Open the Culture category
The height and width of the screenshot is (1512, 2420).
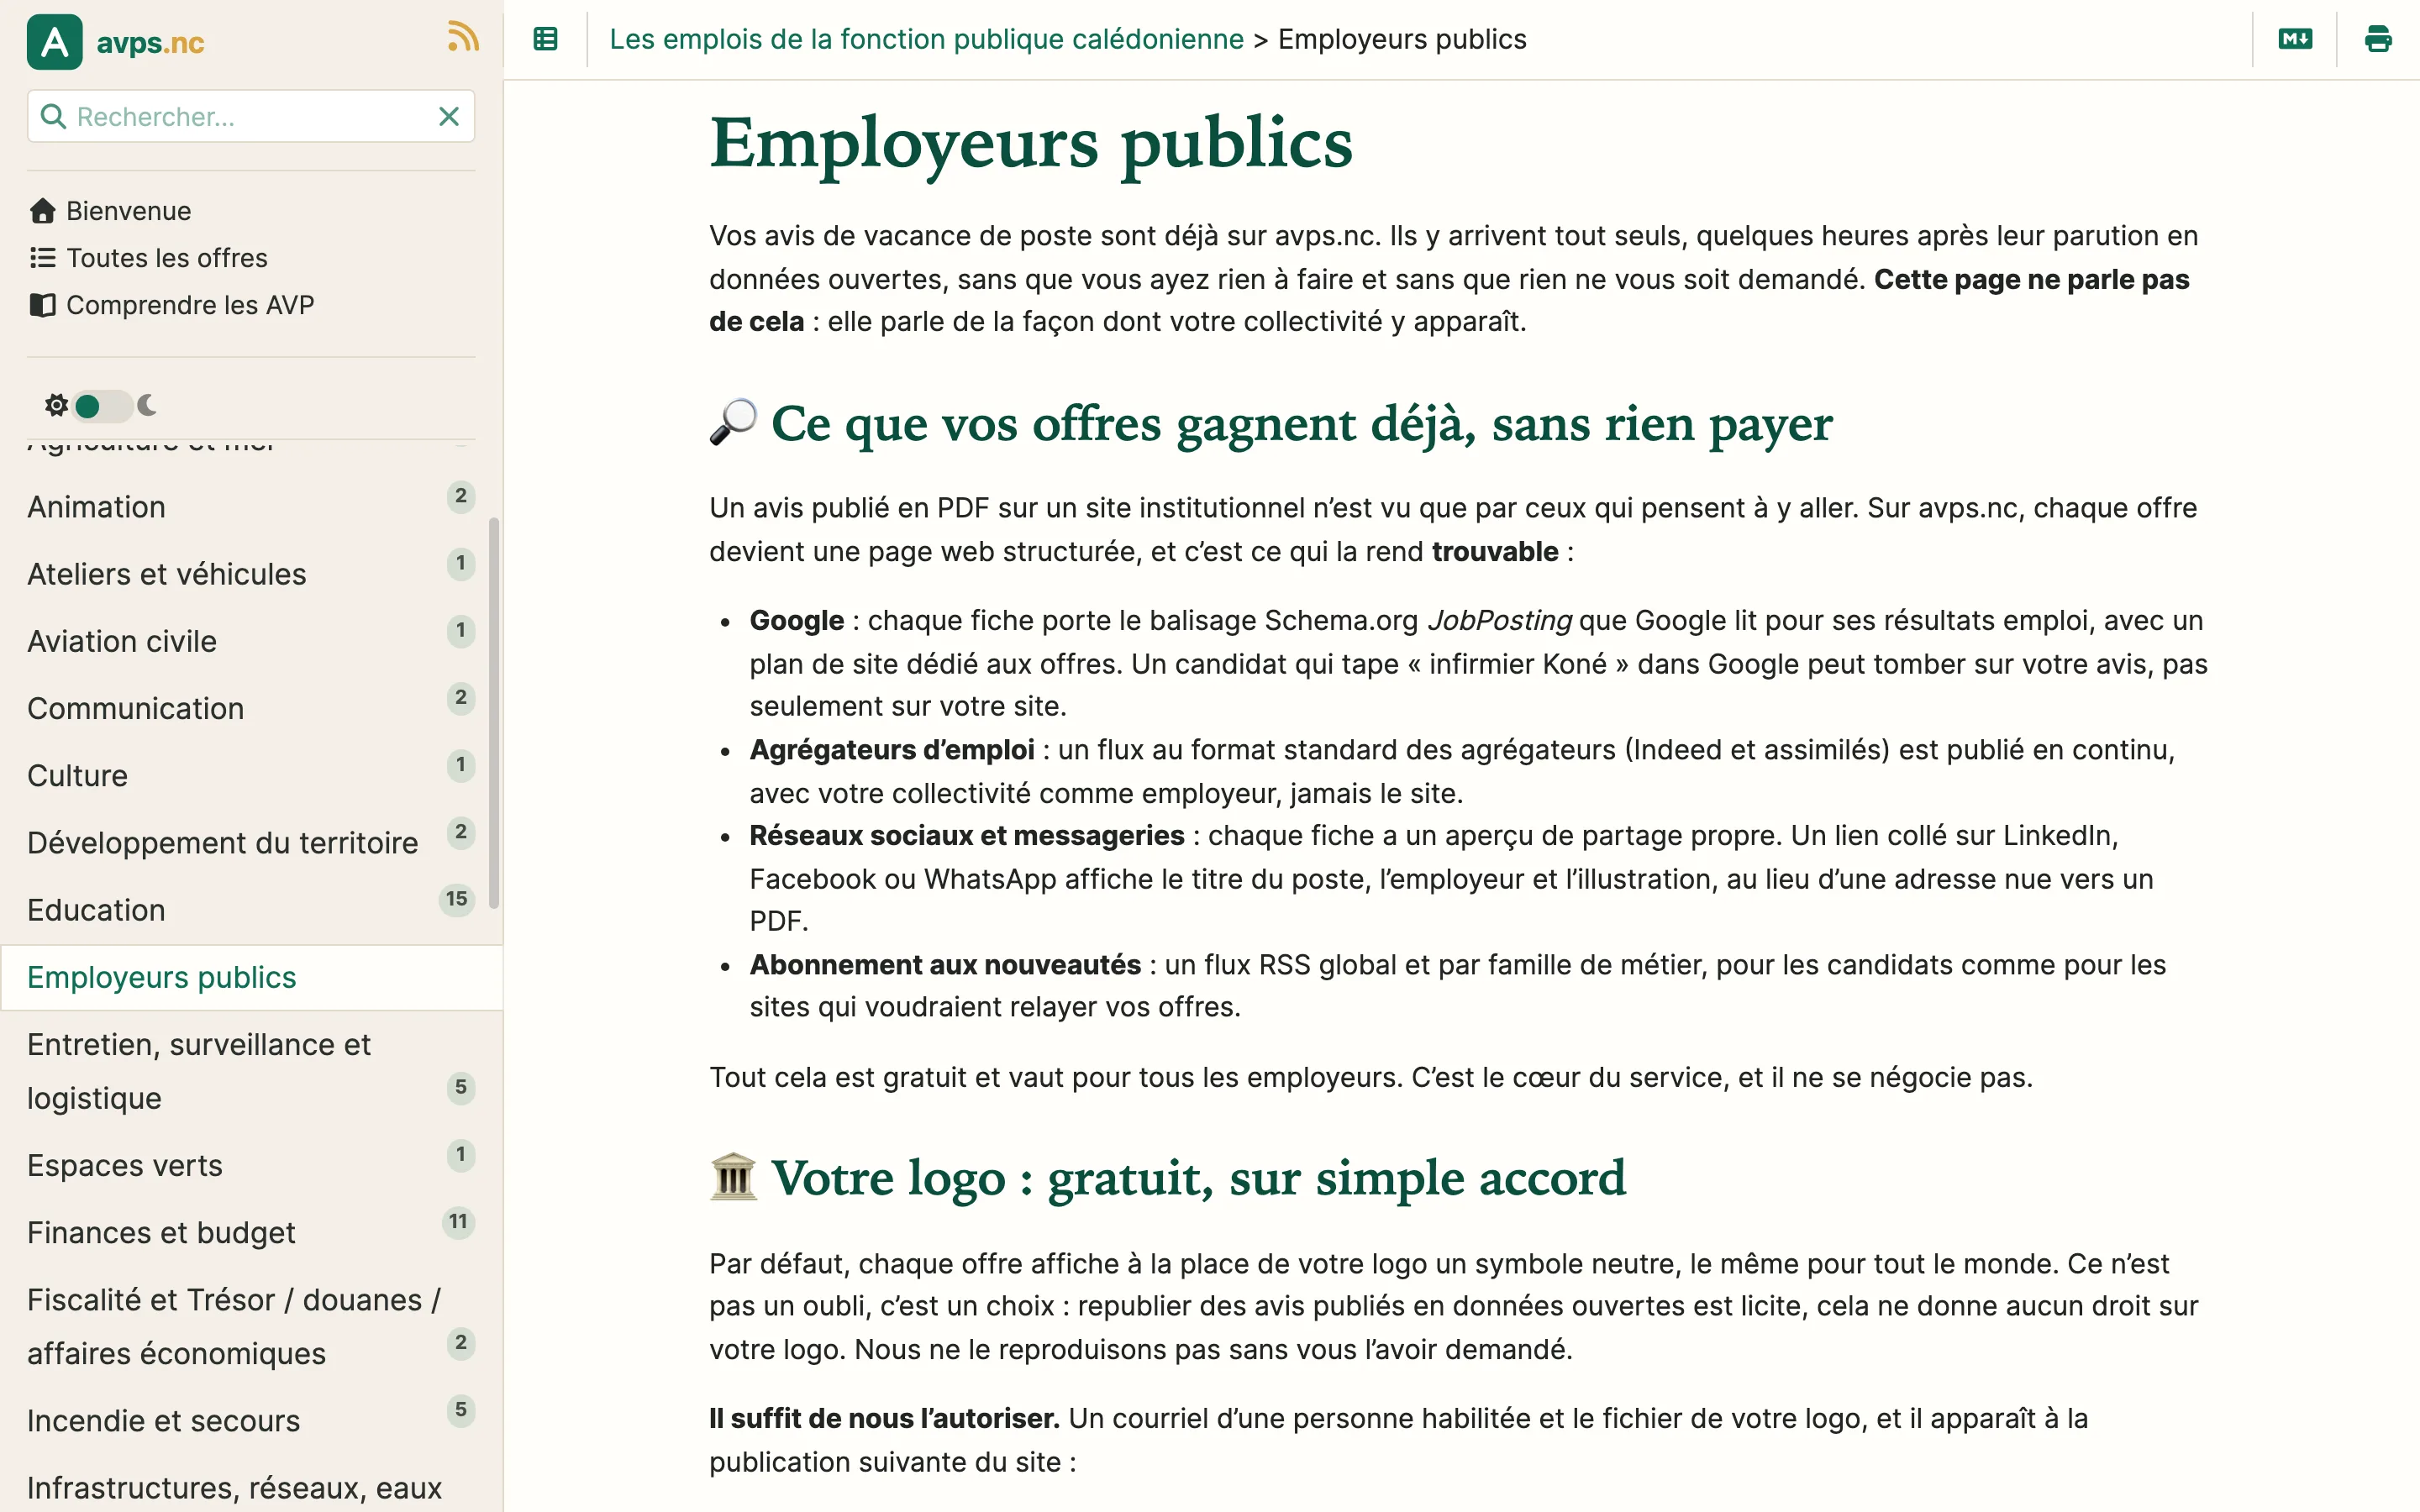coord(251,775)
